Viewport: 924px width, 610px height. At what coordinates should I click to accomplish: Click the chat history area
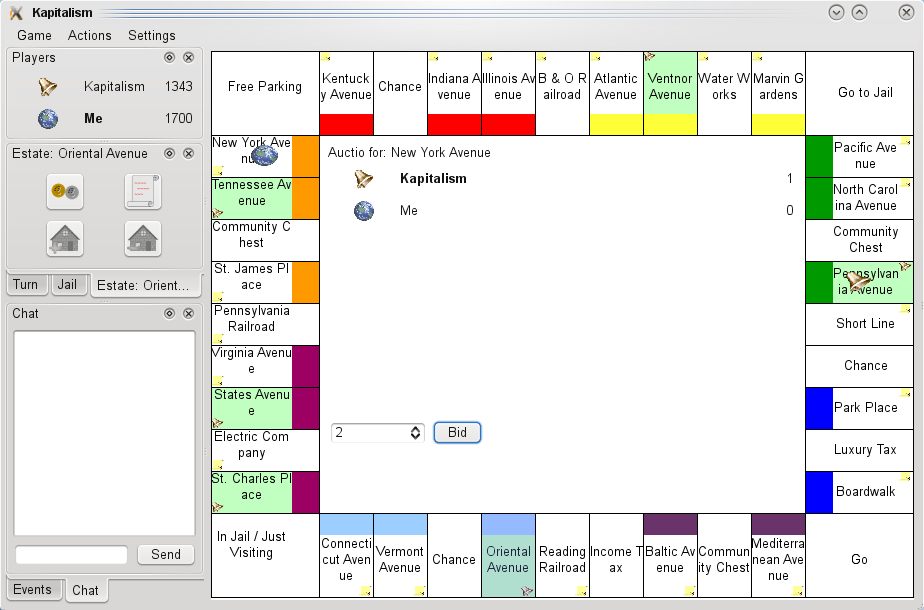click(x=104, y=433)
